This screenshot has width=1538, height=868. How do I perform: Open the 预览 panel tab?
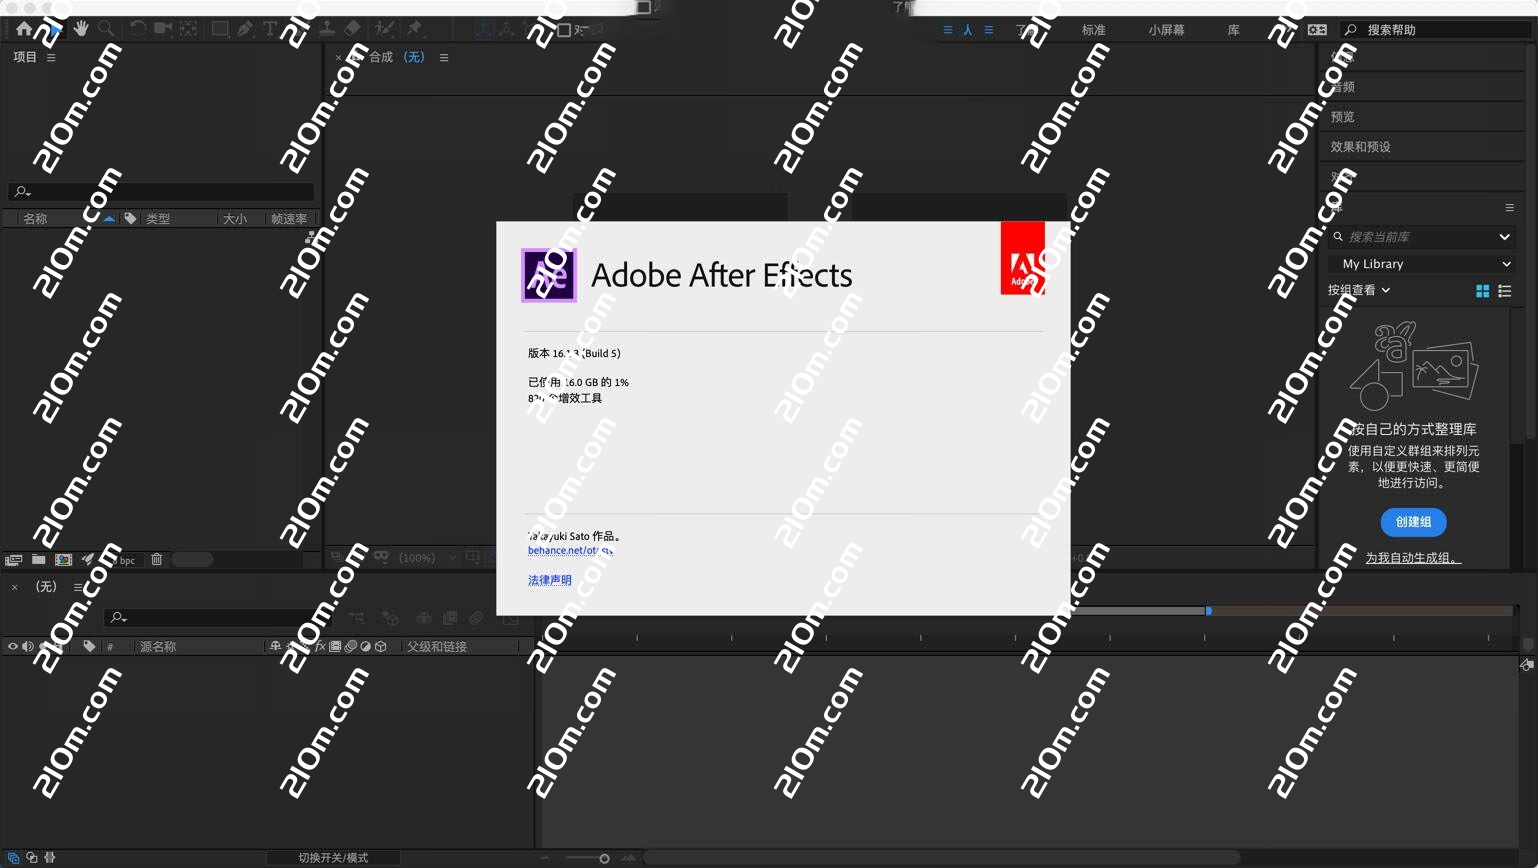tap(1342, 117)
